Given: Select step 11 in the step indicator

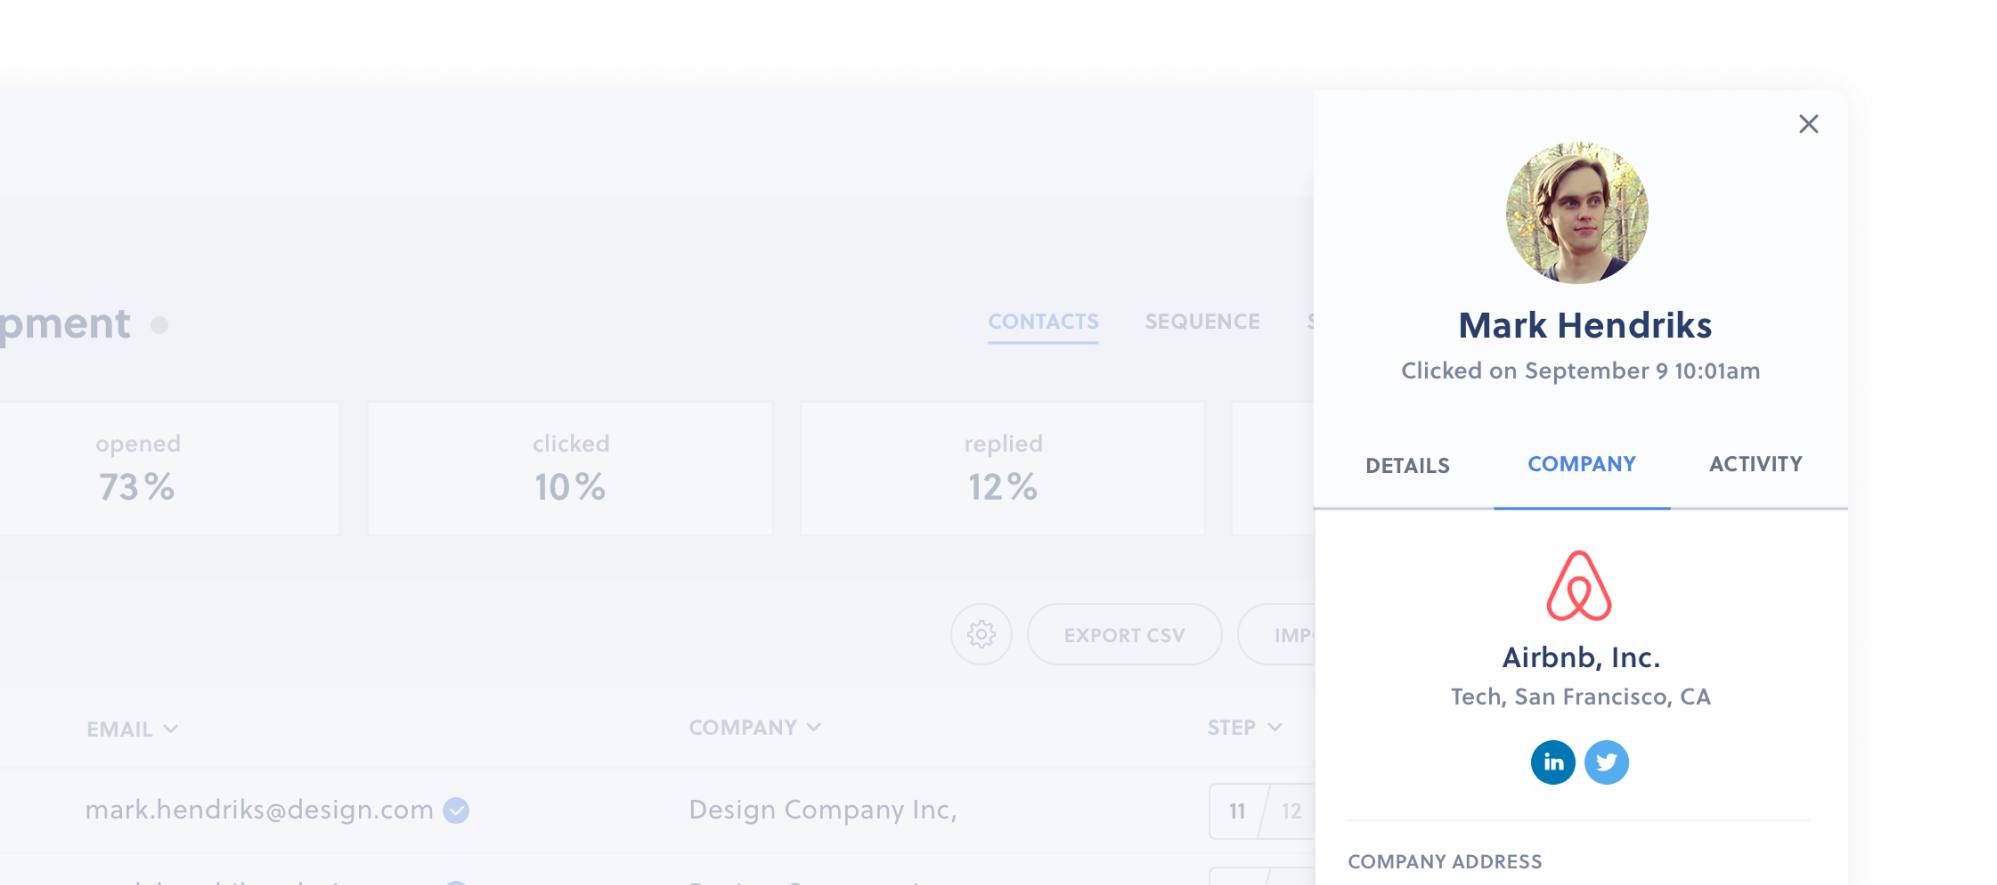Looking at the screenshot, I should pyautogui.click(x=1237, y=811).
